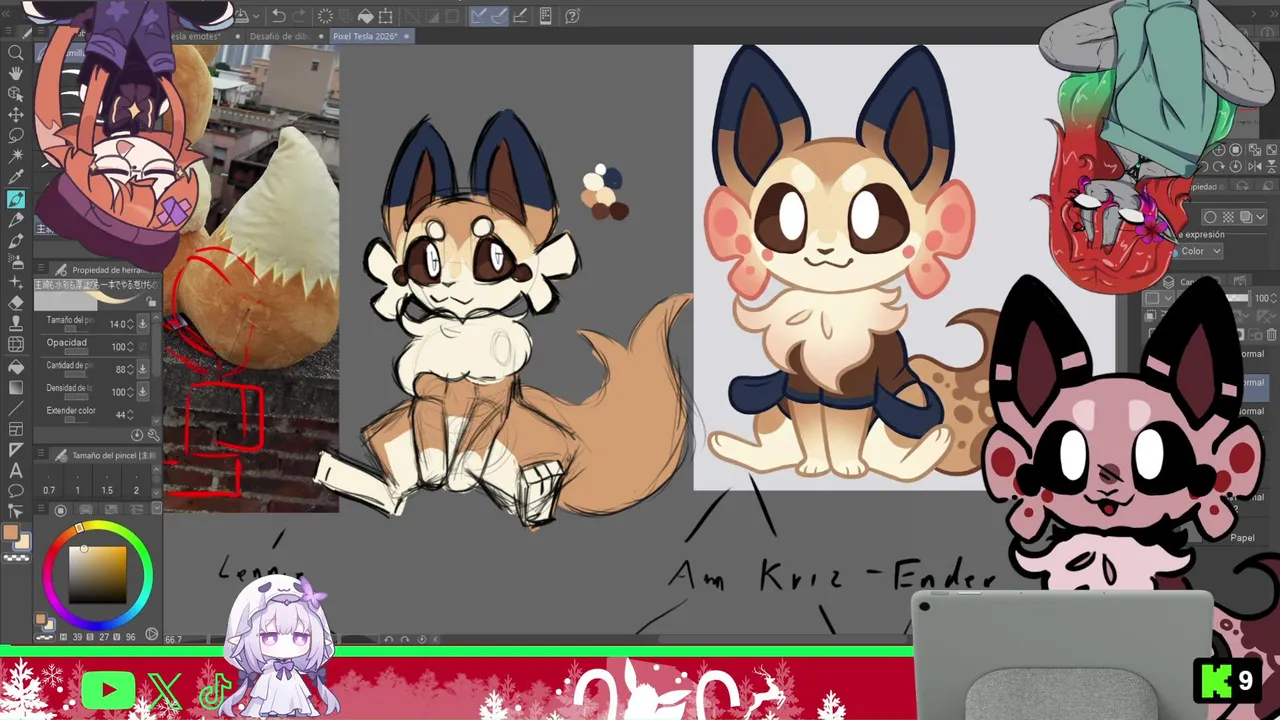Open color panel tab list dropdown
Screen dimensions: 1280x720
157,508
